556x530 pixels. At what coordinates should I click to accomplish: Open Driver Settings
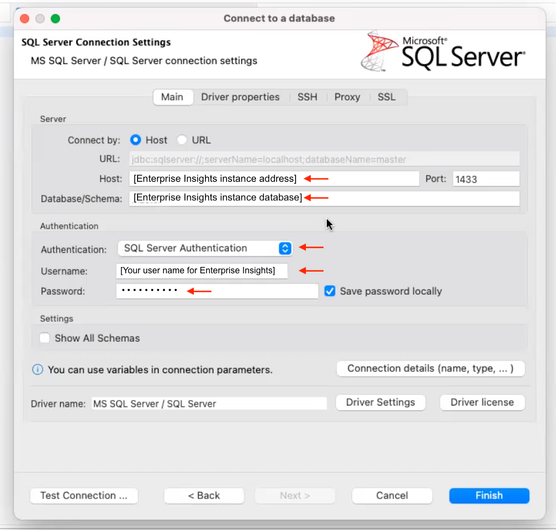point(380,402)
